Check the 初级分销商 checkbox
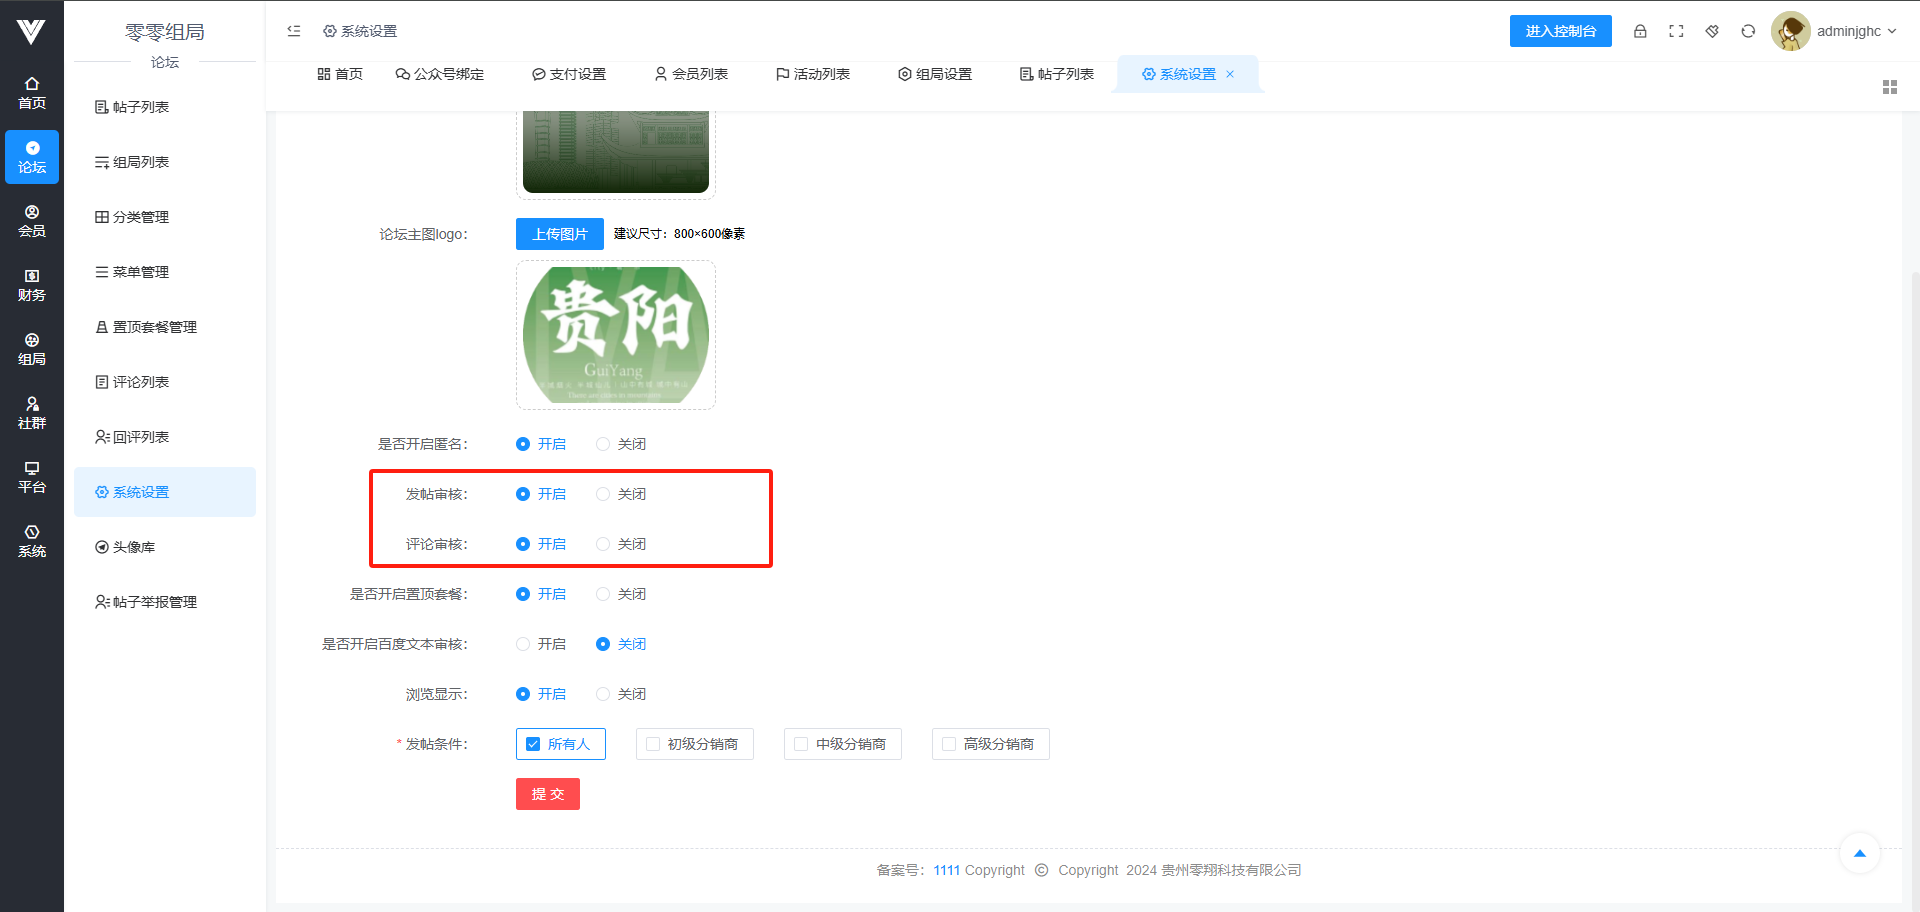The height and width of the screenshot is (912, 1920). point(653,744)
